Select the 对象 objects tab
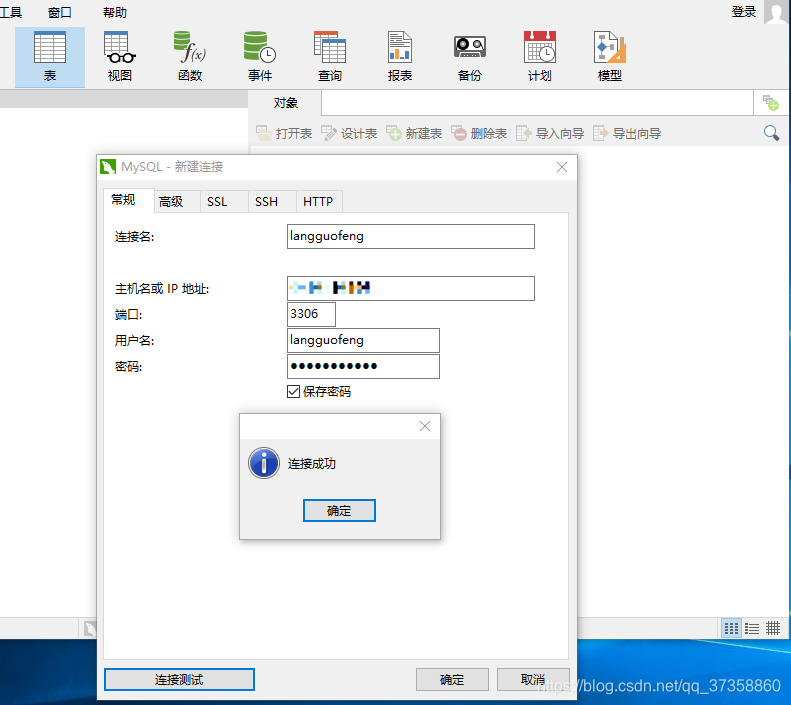The width and height of the screenshot is (791, 705). click(286, 103)
